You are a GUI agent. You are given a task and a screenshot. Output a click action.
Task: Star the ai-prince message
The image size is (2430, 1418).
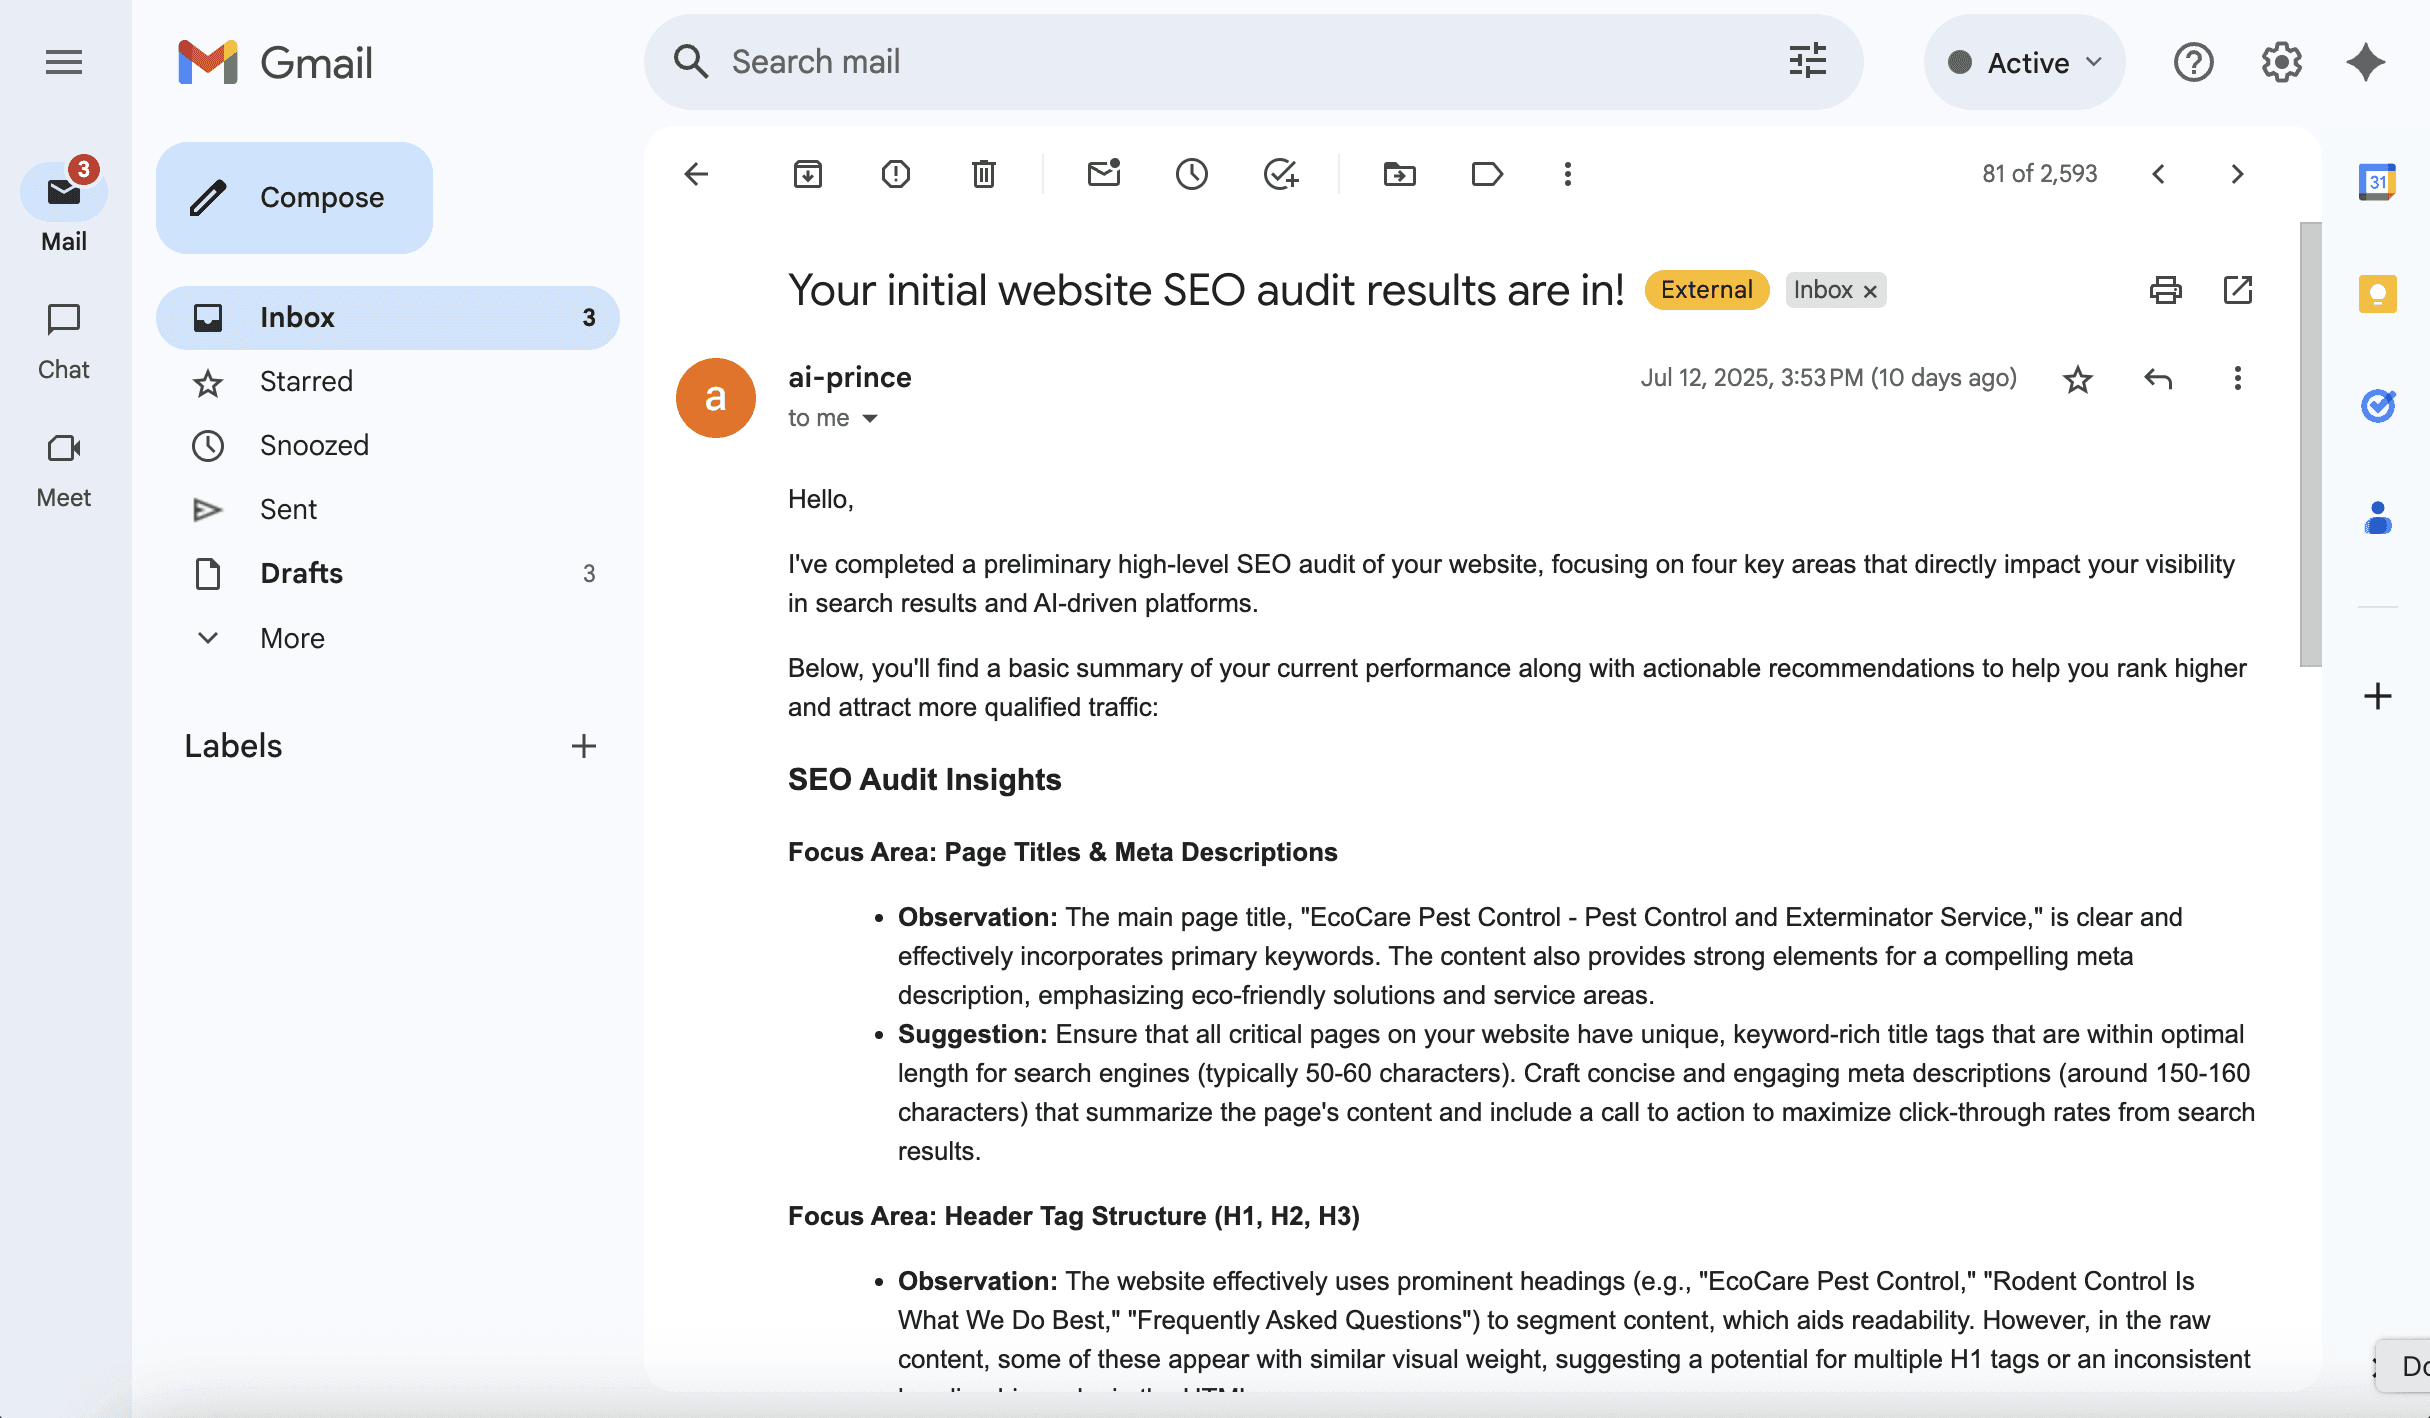pos(2077,379)
